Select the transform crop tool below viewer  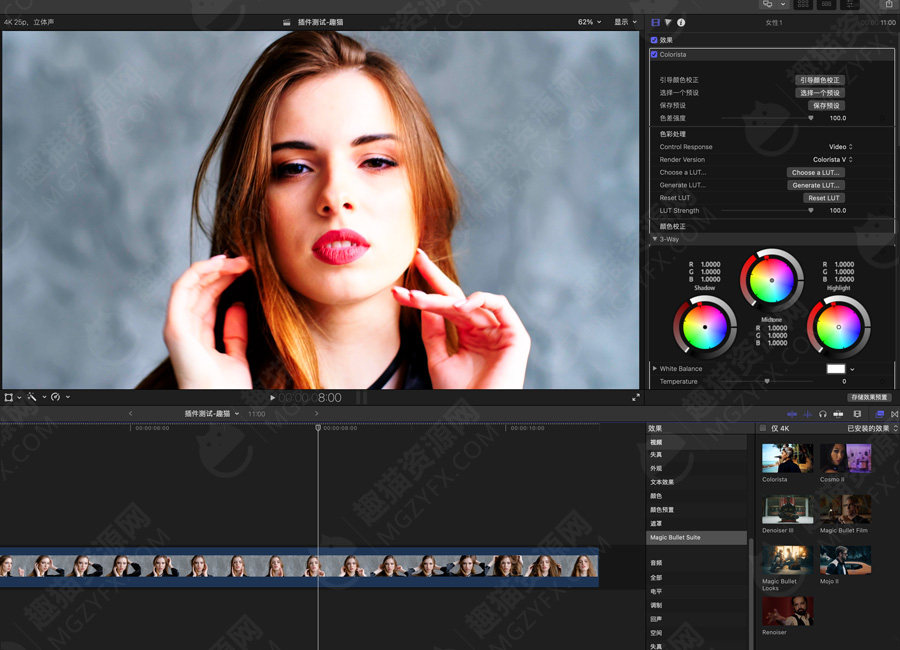[9, 397]
